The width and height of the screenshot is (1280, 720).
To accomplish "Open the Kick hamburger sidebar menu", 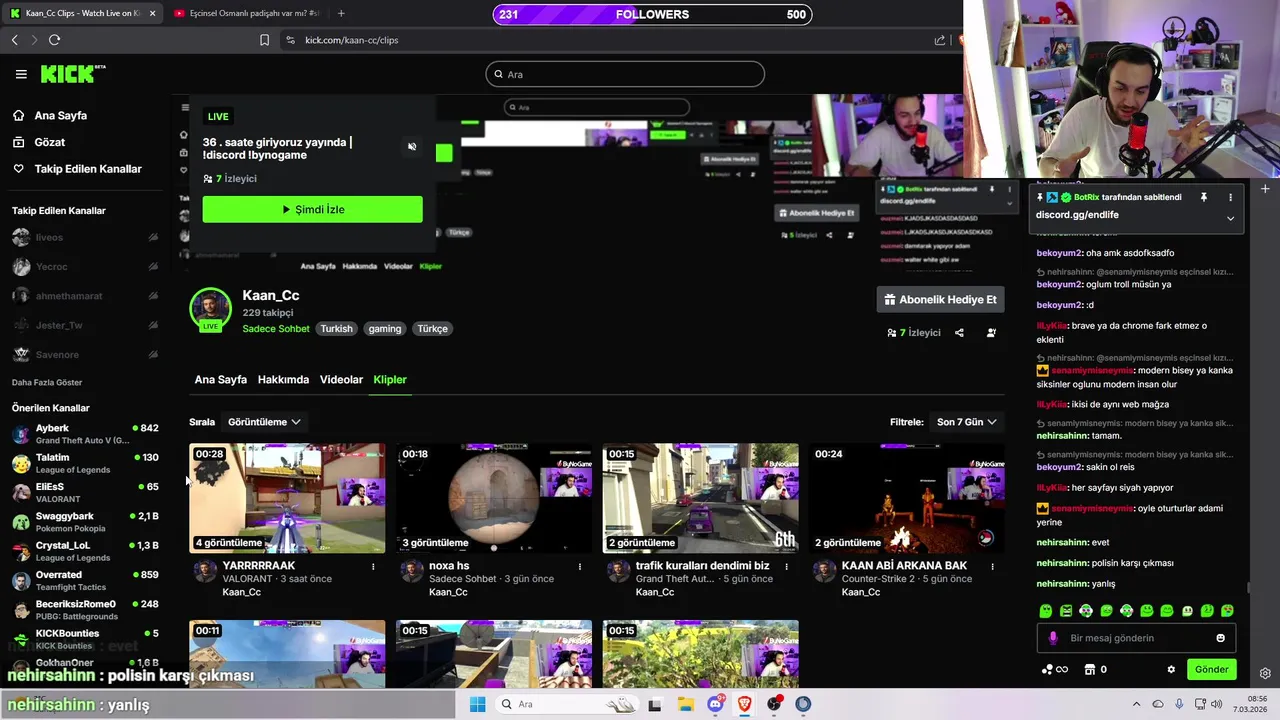I will (x=21, y=74).
